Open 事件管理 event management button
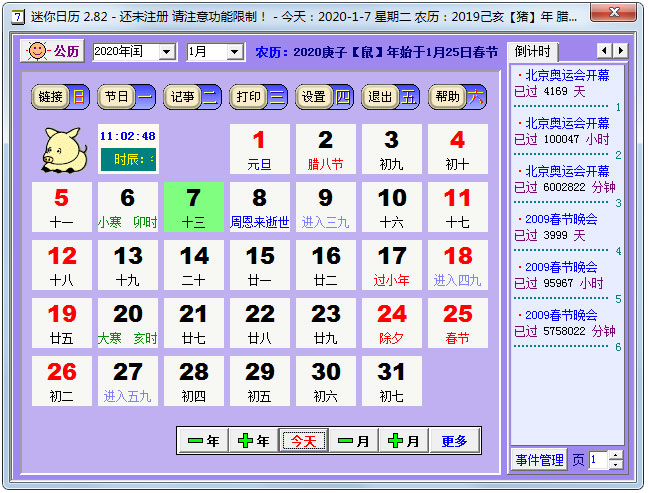Screen dimensions: 649x493 pos(539,459)
